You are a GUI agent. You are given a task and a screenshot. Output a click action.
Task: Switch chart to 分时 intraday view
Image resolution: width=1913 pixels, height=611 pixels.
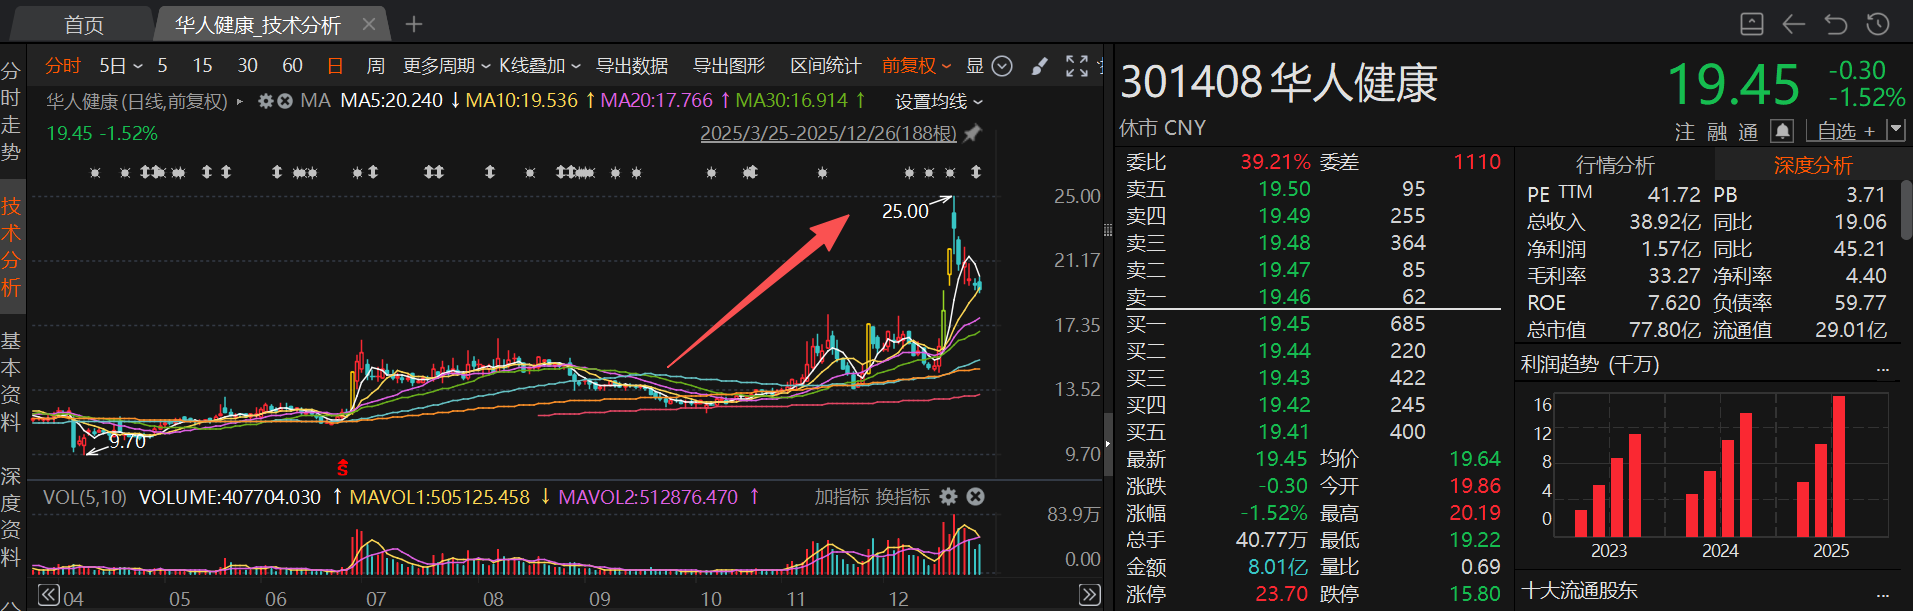pos(62,66)
